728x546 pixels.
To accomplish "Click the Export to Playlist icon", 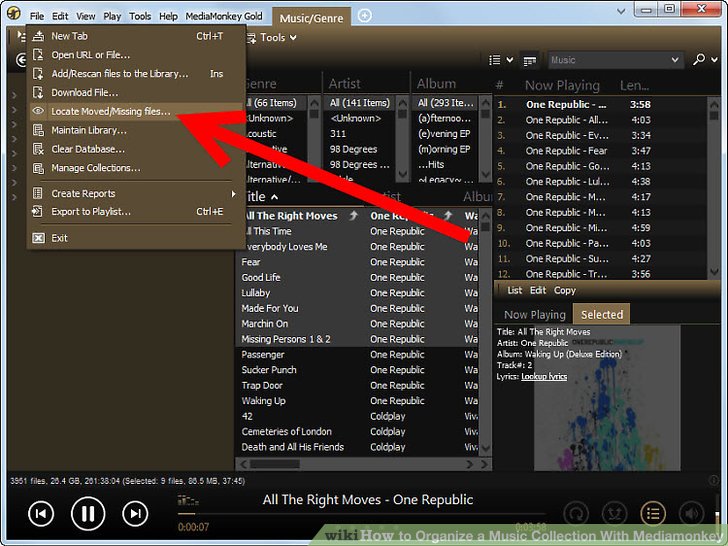I will pyautogui.click(x=37, y=212).
